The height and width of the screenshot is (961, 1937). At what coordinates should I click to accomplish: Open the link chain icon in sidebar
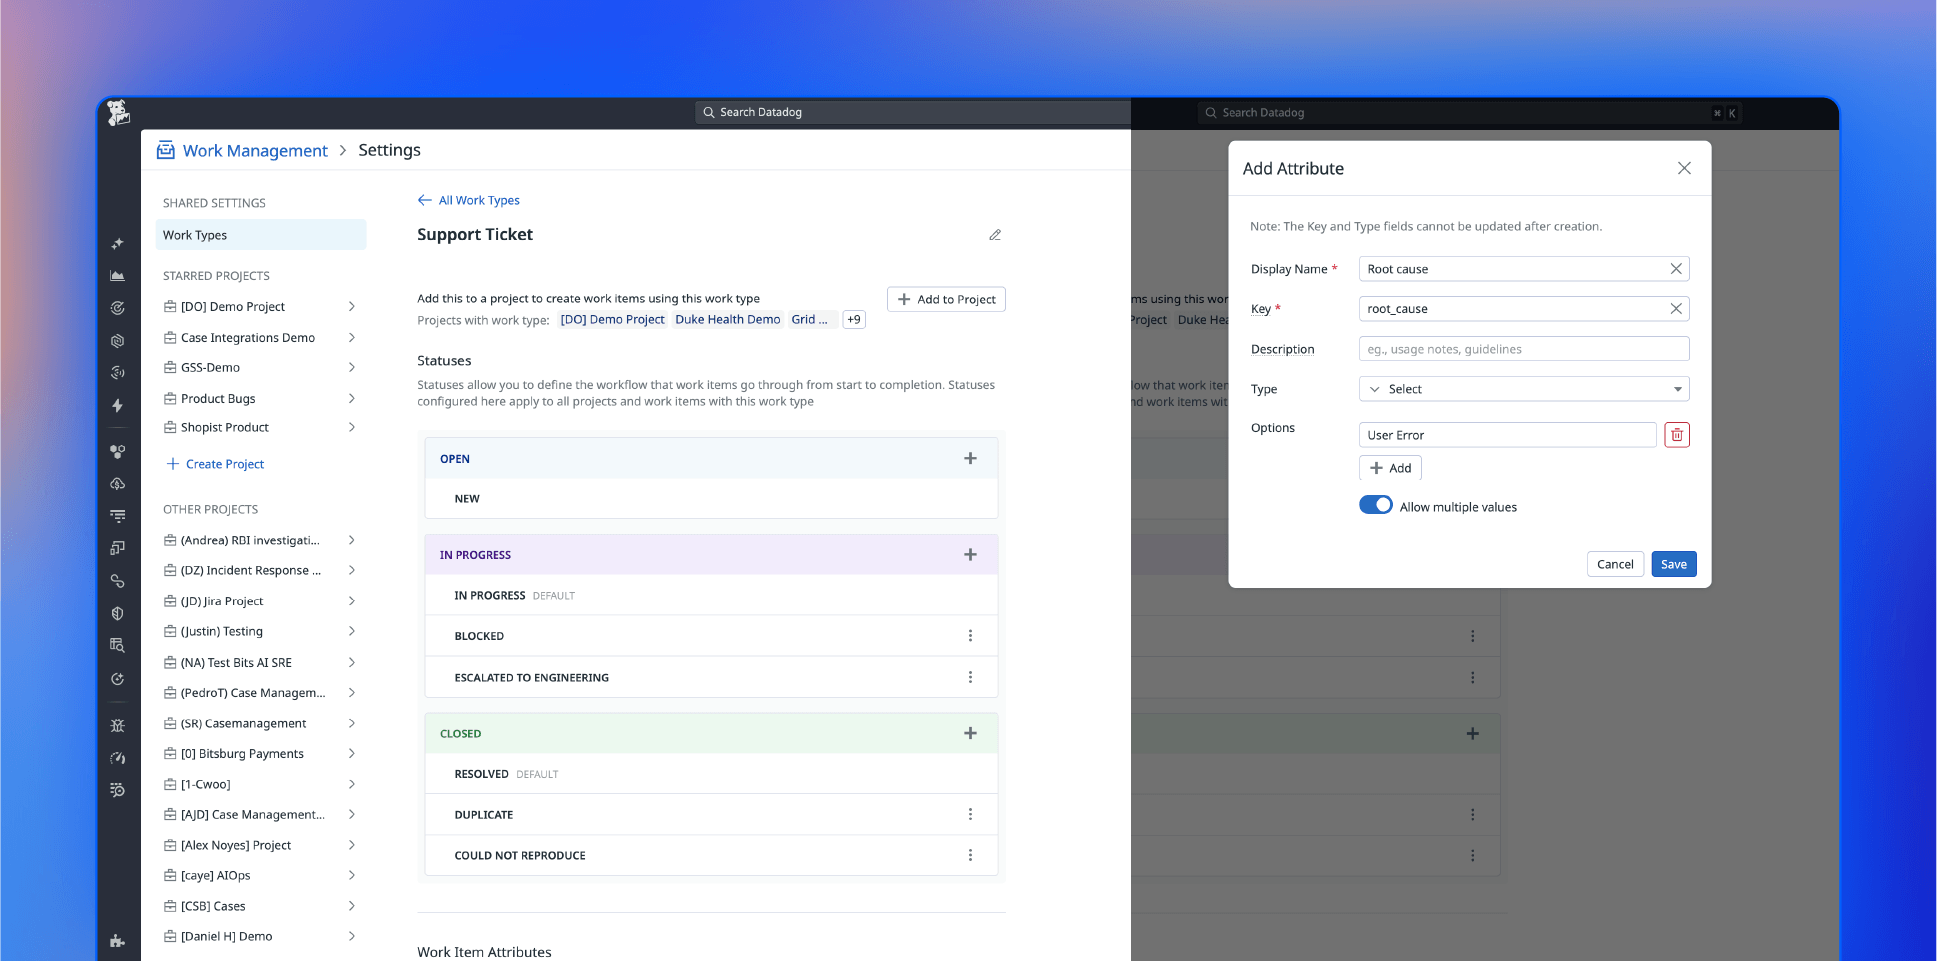click(117, 581)
